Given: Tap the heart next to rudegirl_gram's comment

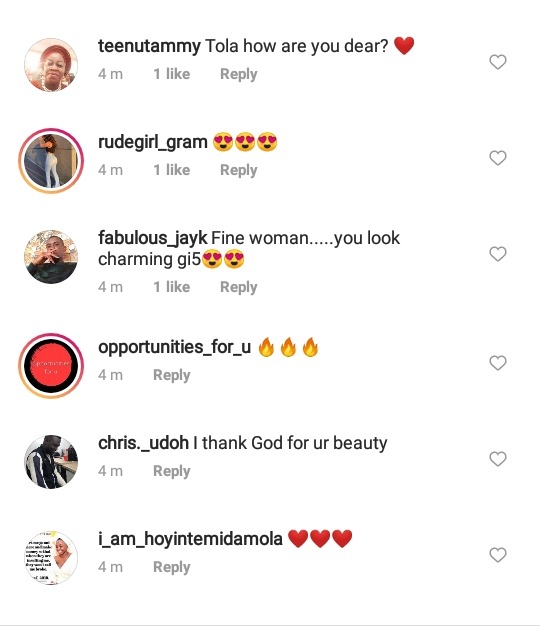Looking at the screenshot, I should 498,158.
